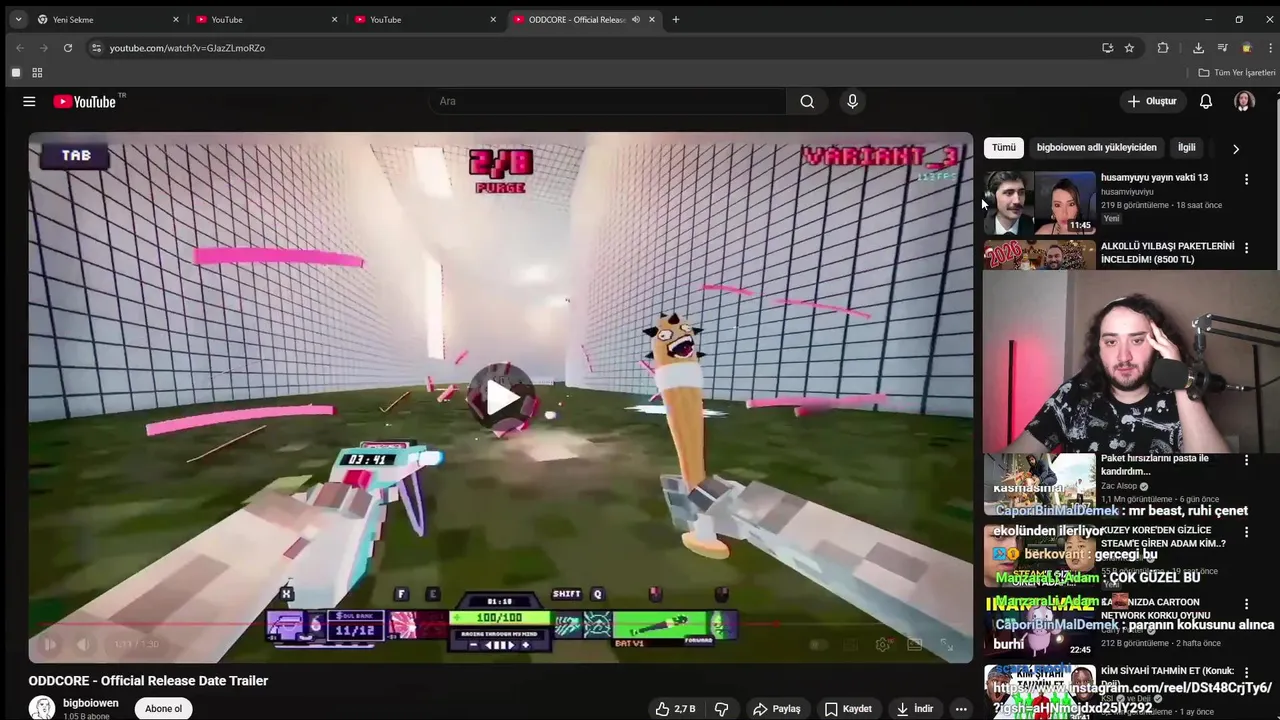
Task: Open YouTube notifications bell
Action: [1206, 101]
